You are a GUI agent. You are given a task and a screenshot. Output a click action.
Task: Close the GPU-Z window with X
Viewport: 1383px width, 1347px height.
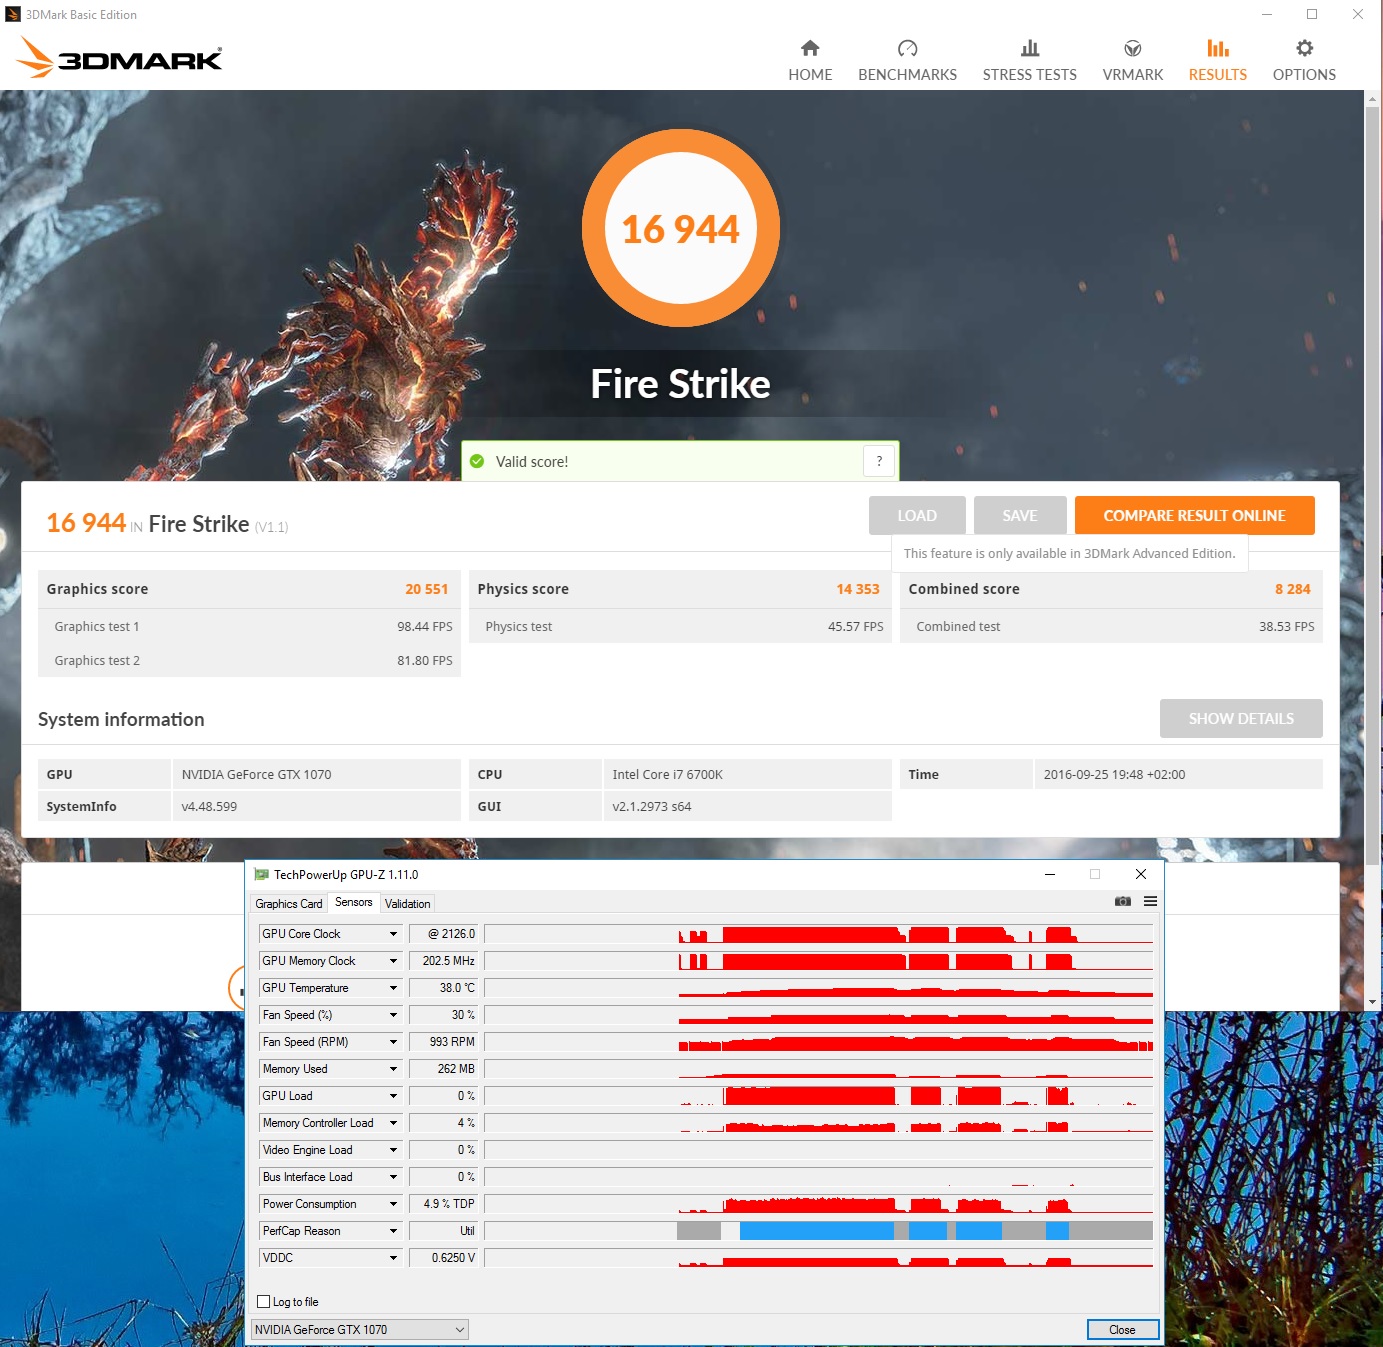pos(1140,874)
